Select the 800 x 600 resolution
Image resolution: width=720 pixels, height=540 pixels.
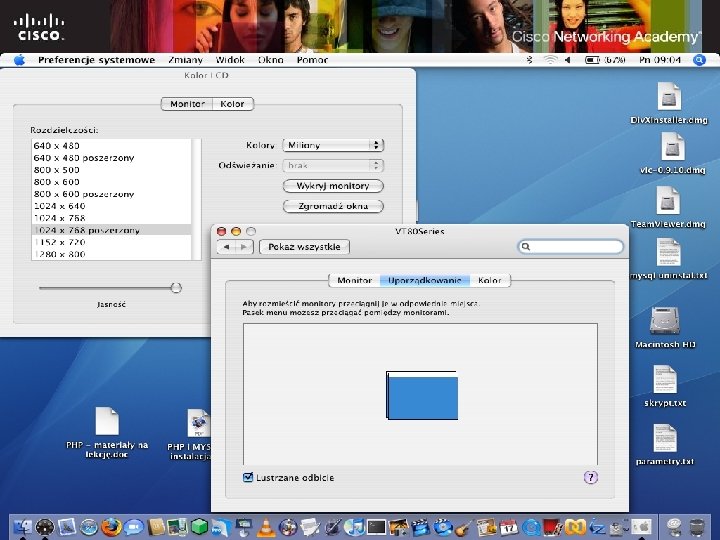click(x=57, y=182)
